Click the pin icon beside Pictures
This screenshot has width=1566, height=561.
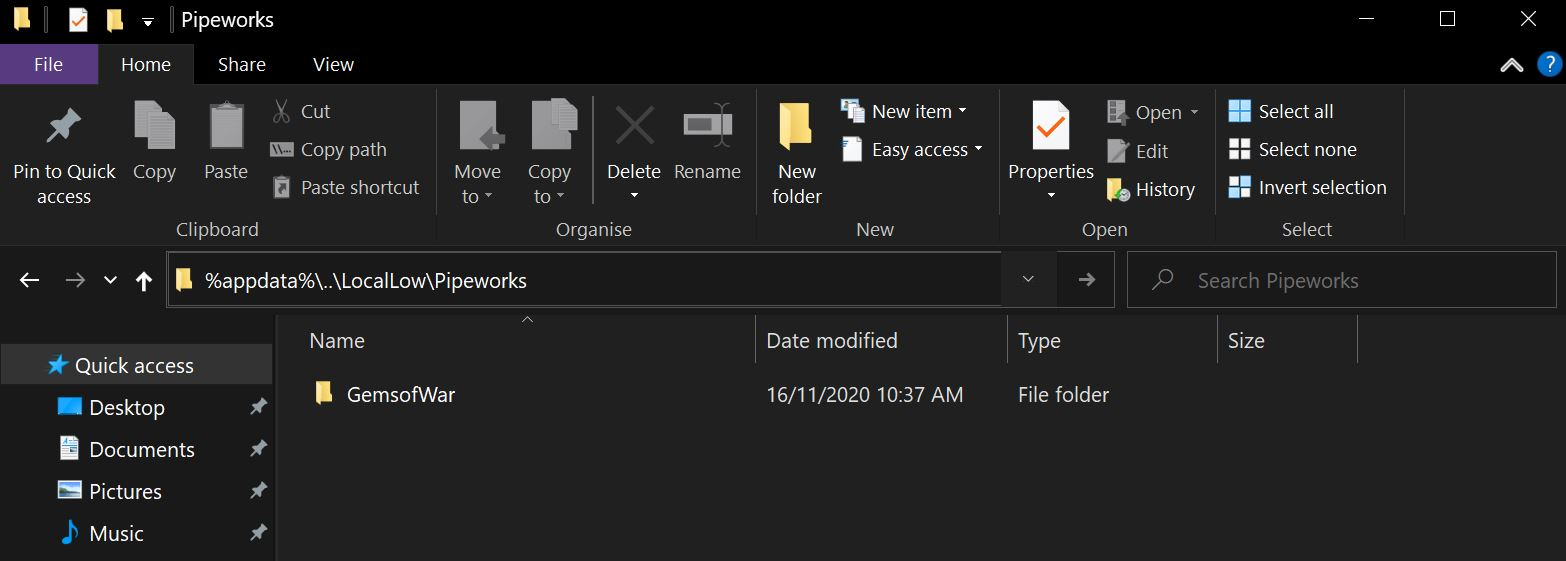tap(258, 491)
